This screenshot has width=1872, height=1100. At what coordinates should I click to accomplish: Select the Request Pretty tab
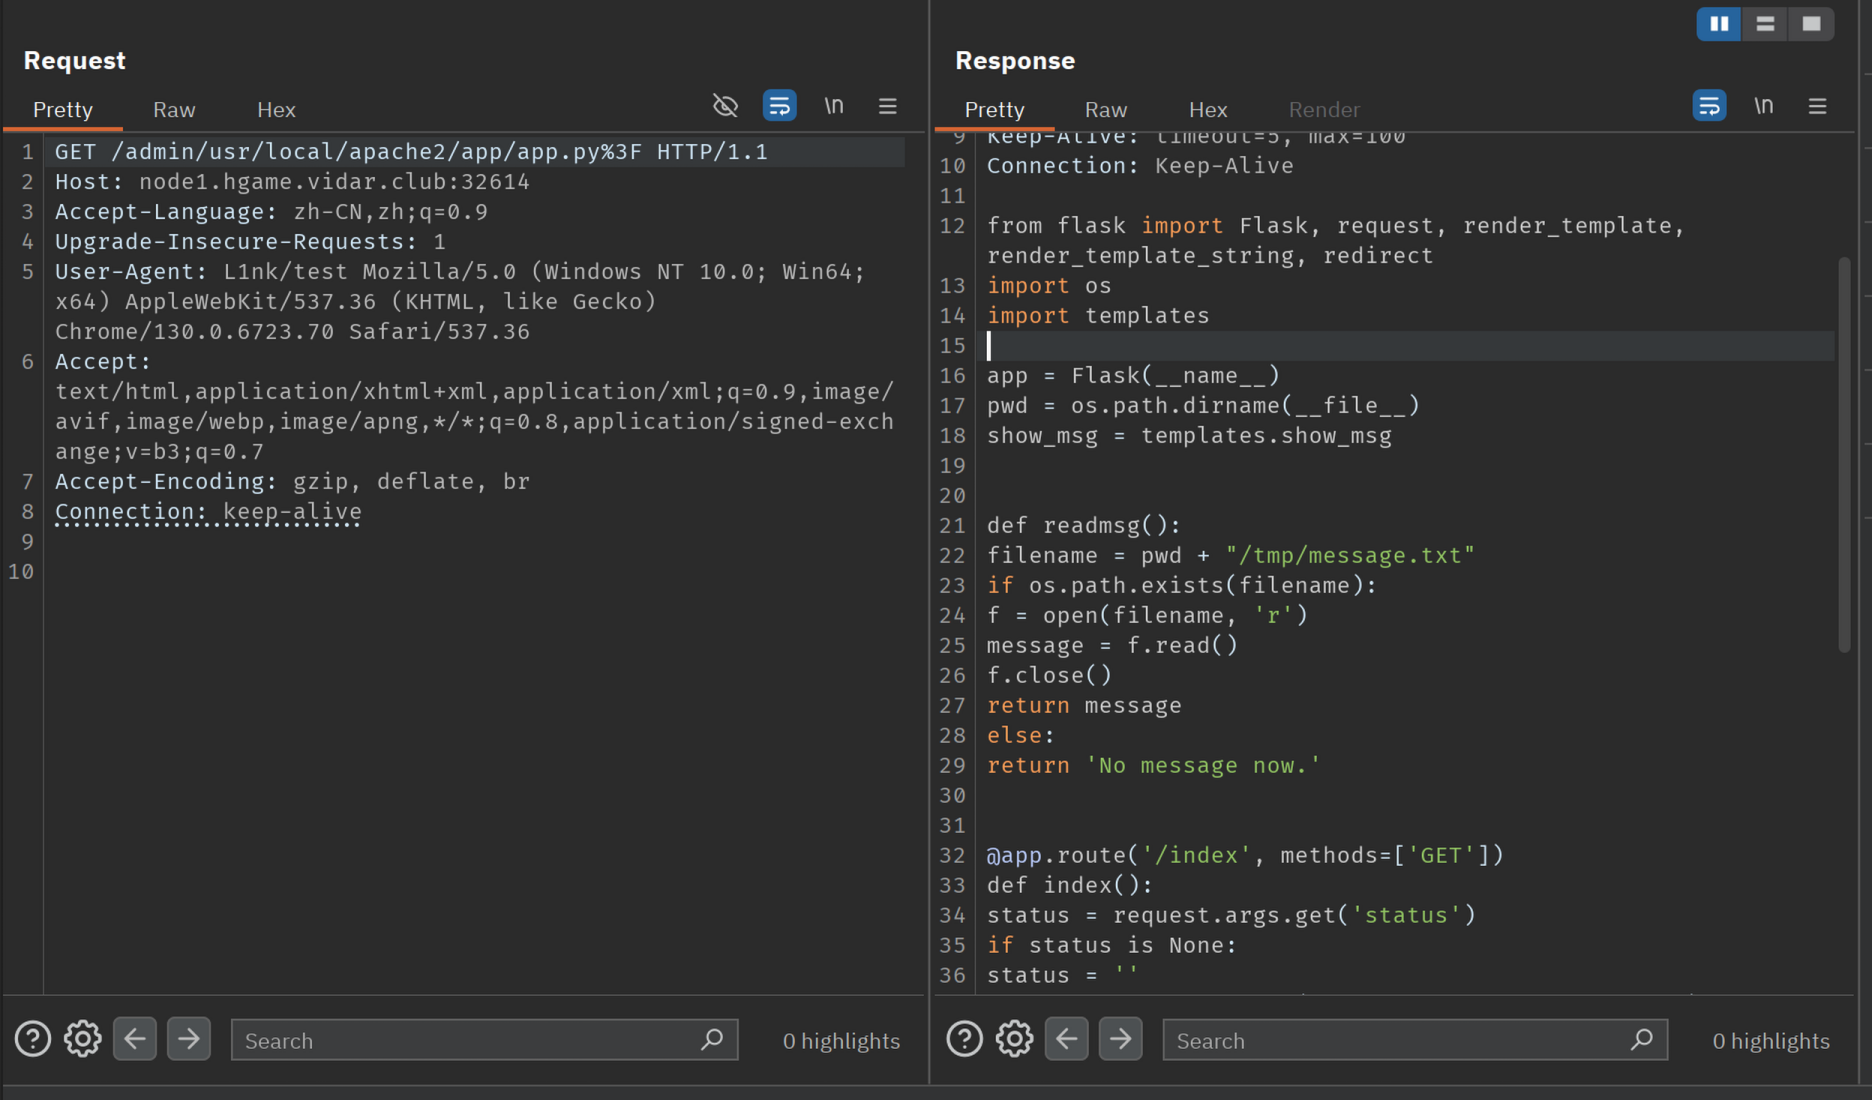(63, 110)
